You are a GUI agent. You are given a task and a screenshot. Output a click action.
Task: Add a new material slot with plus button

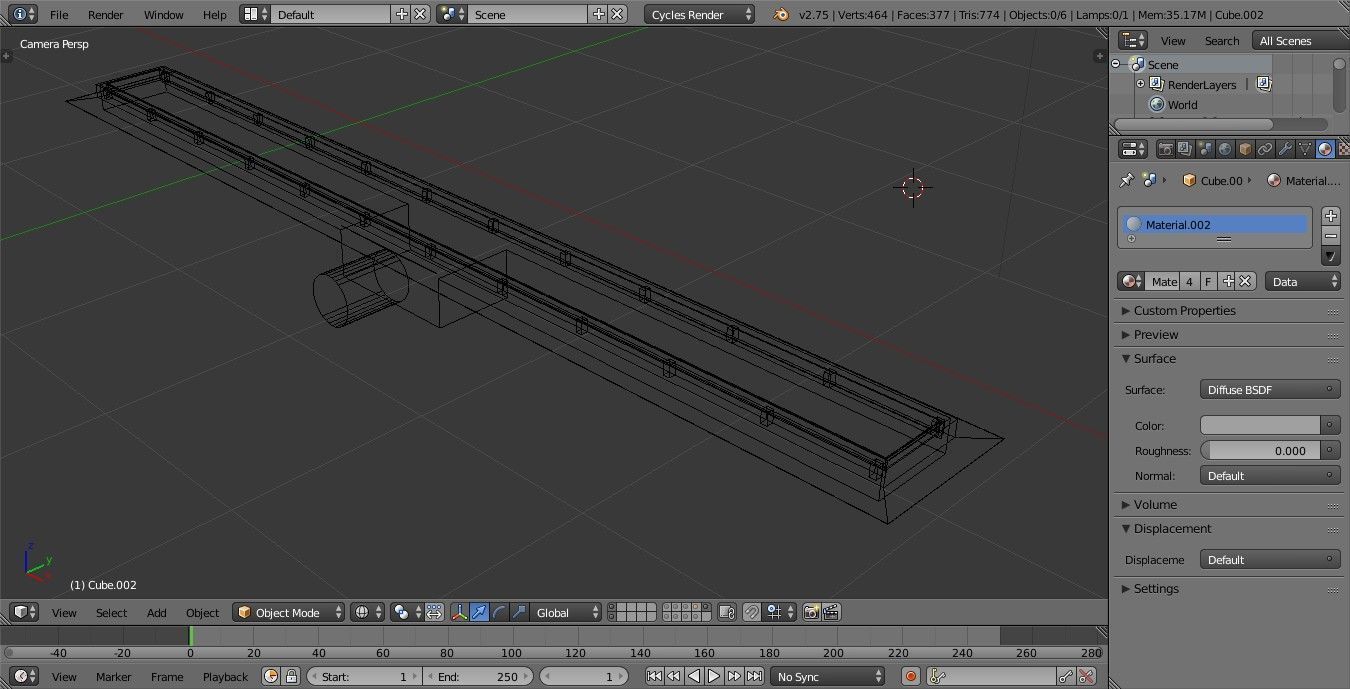(x=1330, y=216)
